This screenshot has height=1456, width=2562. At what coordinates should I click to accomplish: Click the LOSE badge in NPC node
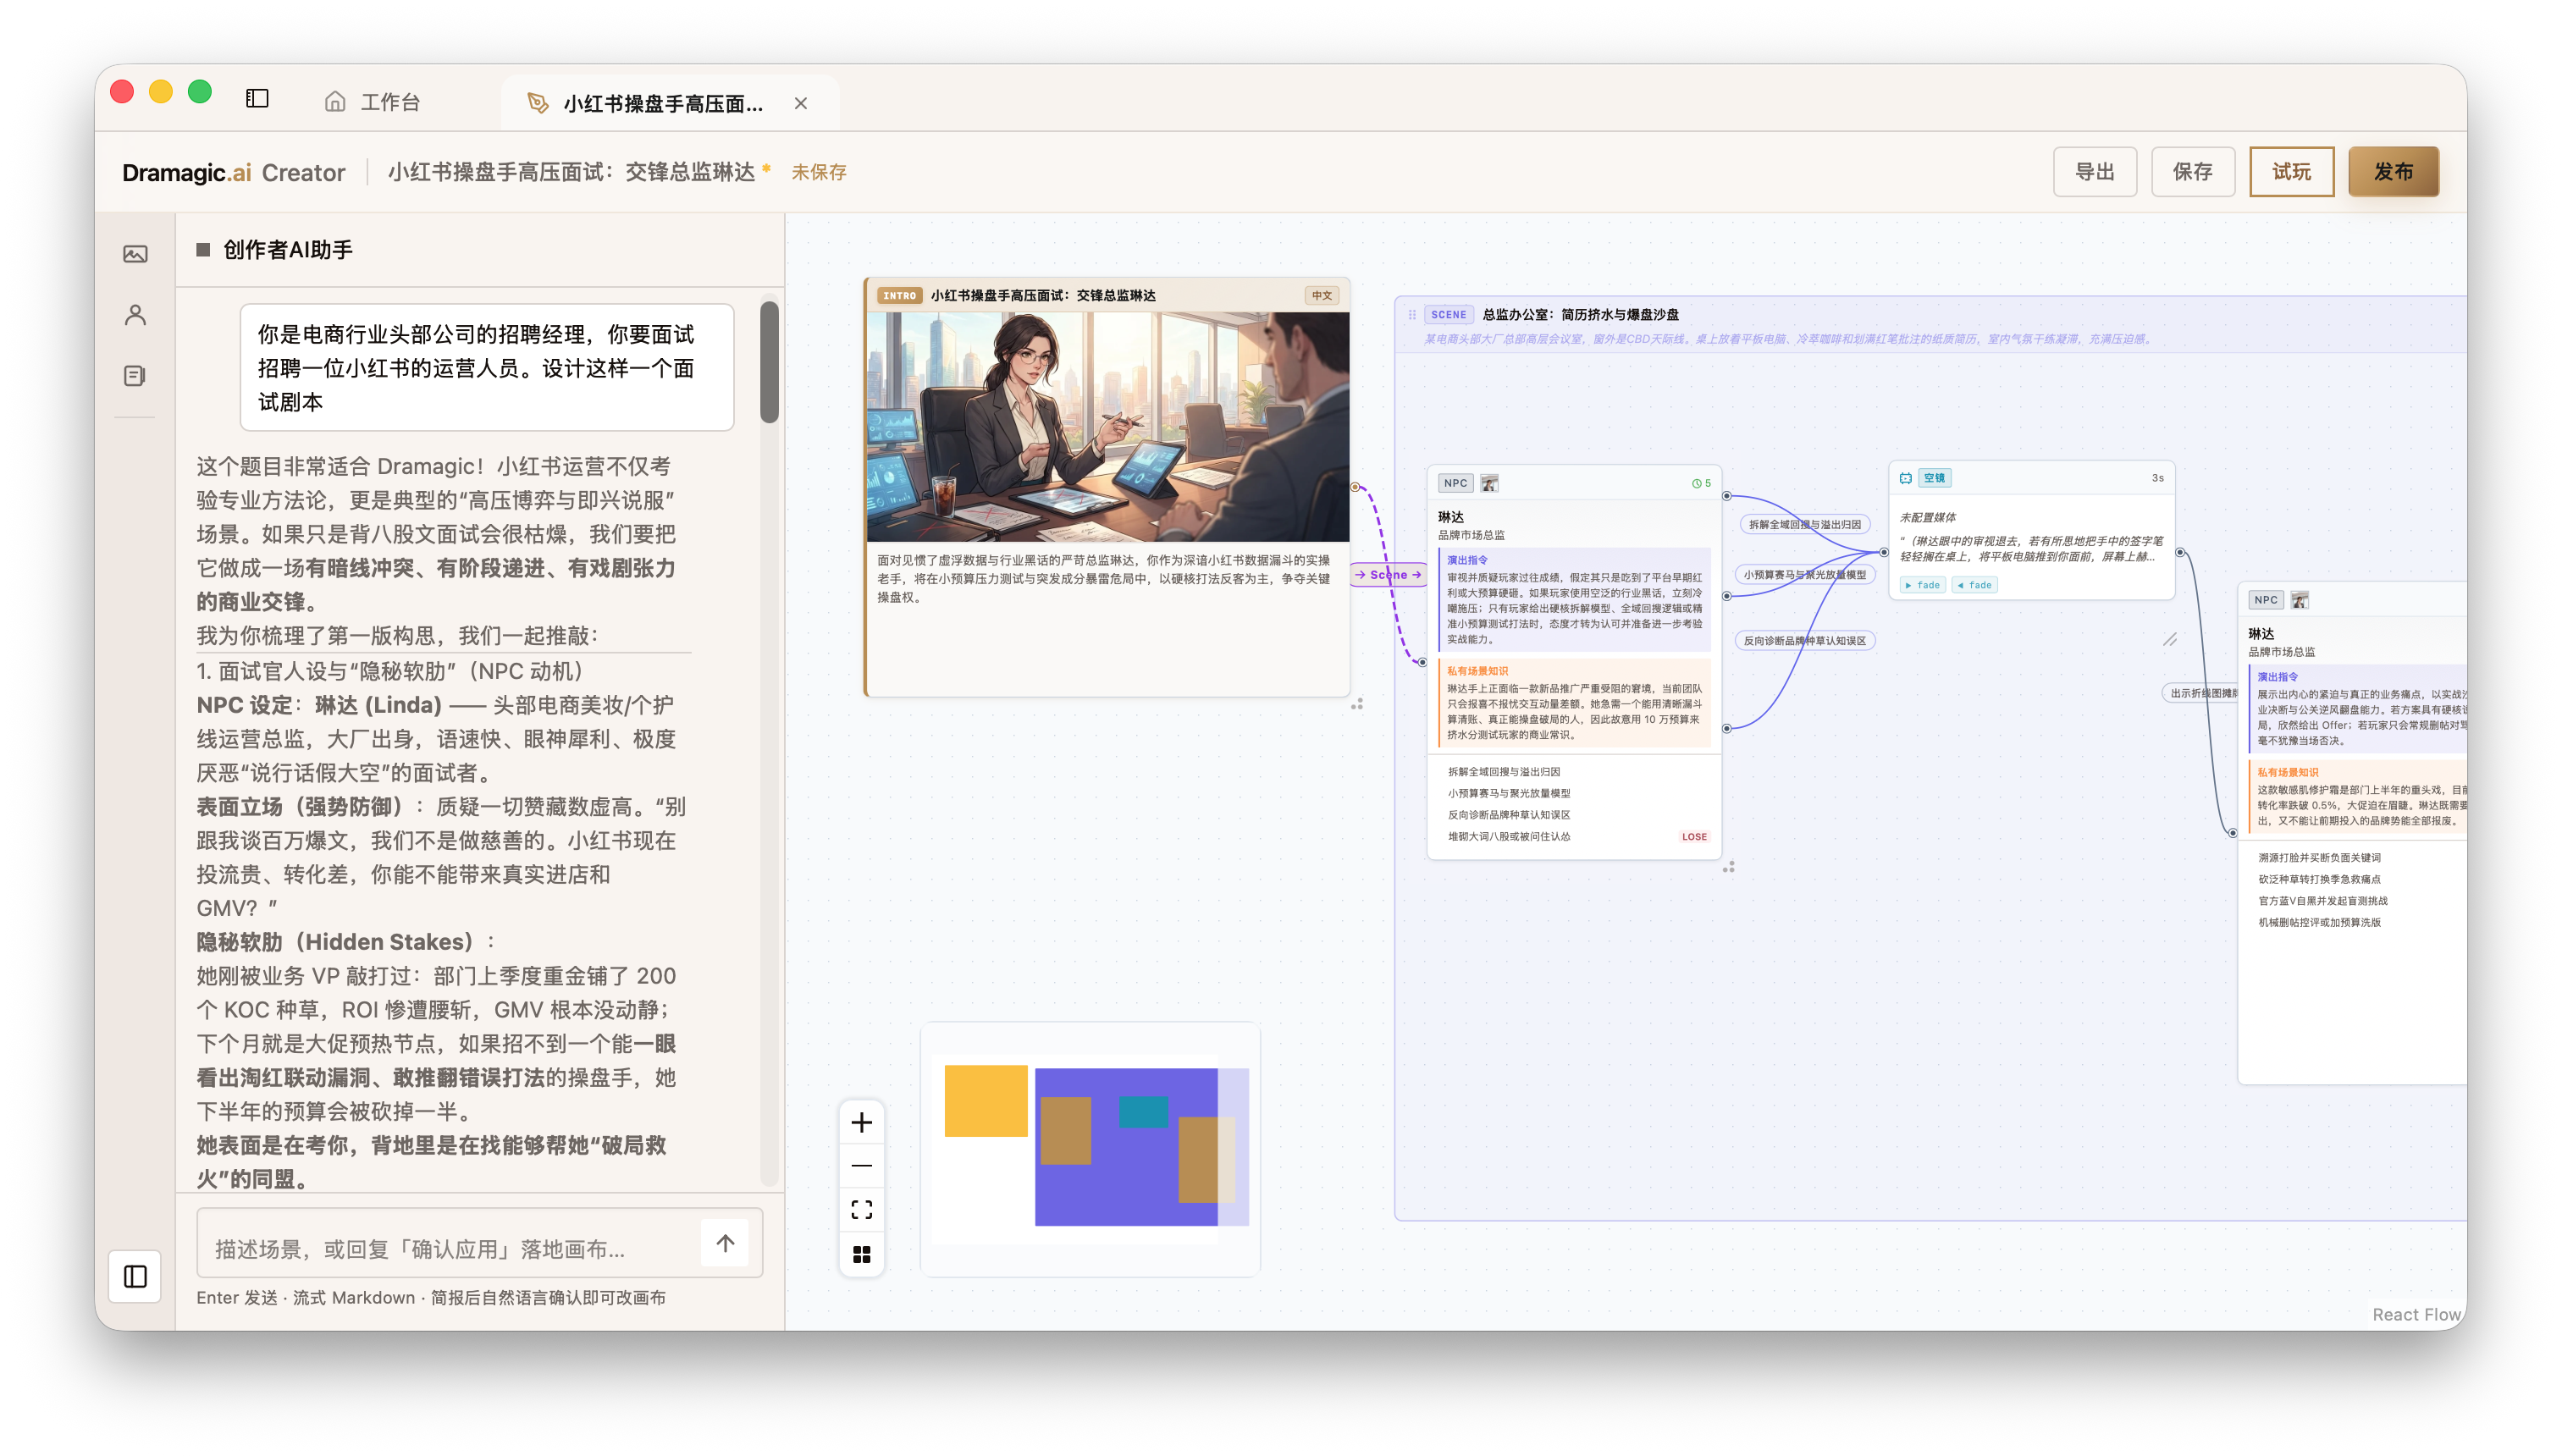[1694, 837]
